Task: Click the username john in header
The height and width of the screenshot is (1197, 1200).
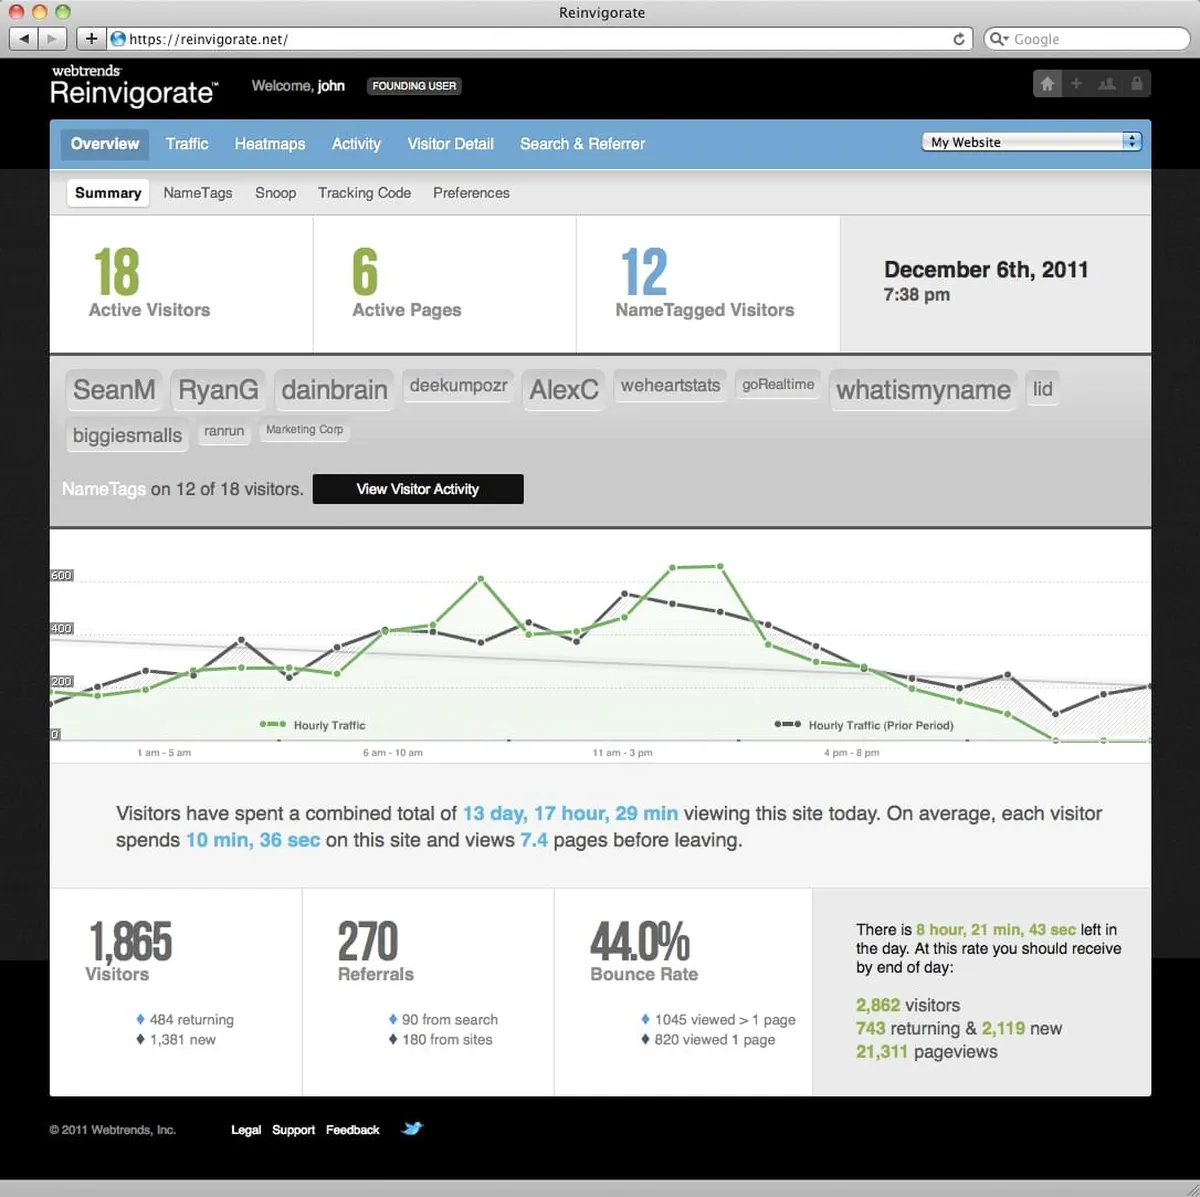Action: [x=331, y=86]
